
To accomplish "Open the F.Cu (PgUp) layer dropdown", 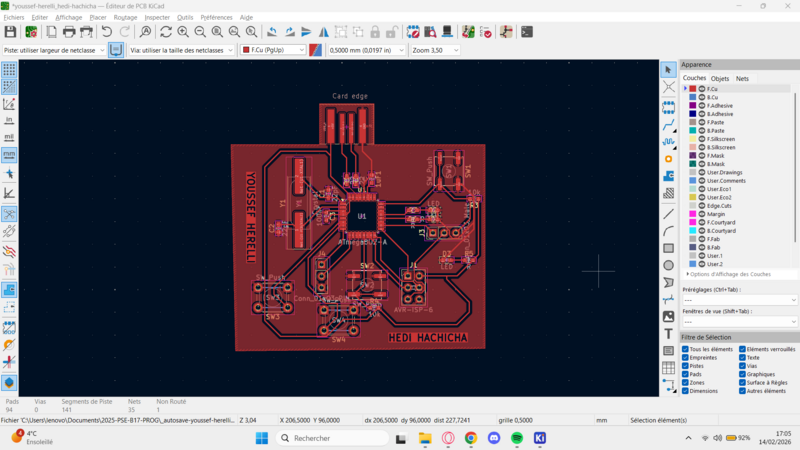I will [x=272, y=49].
